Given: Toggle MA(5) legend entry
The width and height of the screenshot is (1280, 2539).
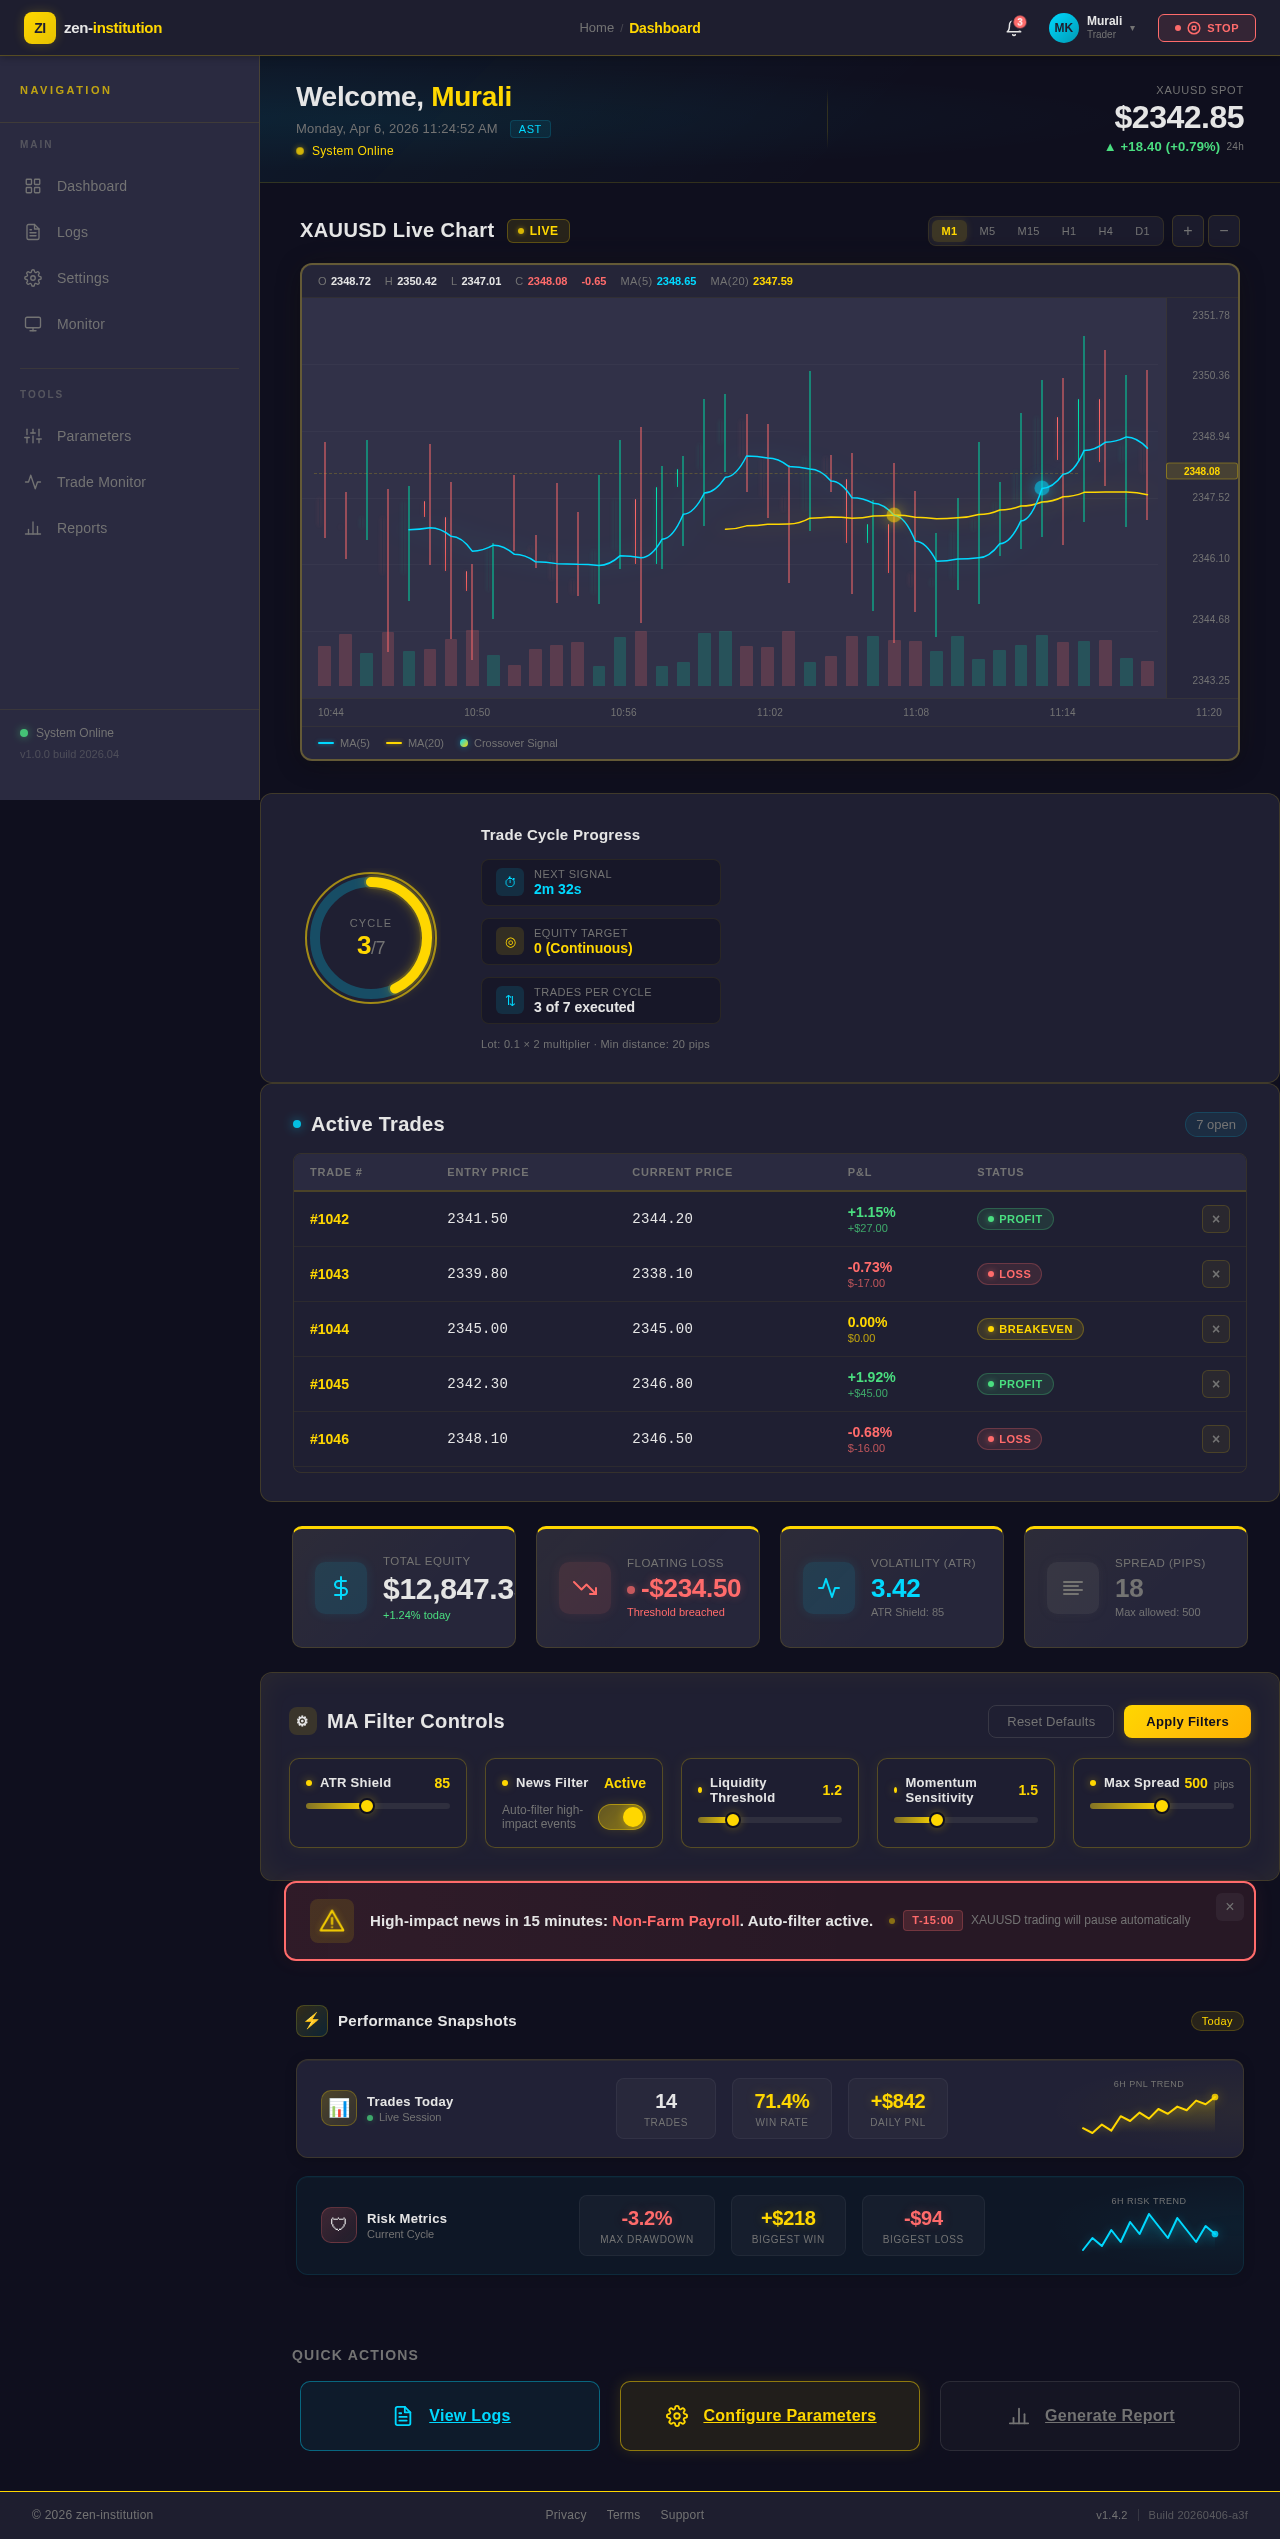Looking at the screenshot, I should [x=344, y=743].
